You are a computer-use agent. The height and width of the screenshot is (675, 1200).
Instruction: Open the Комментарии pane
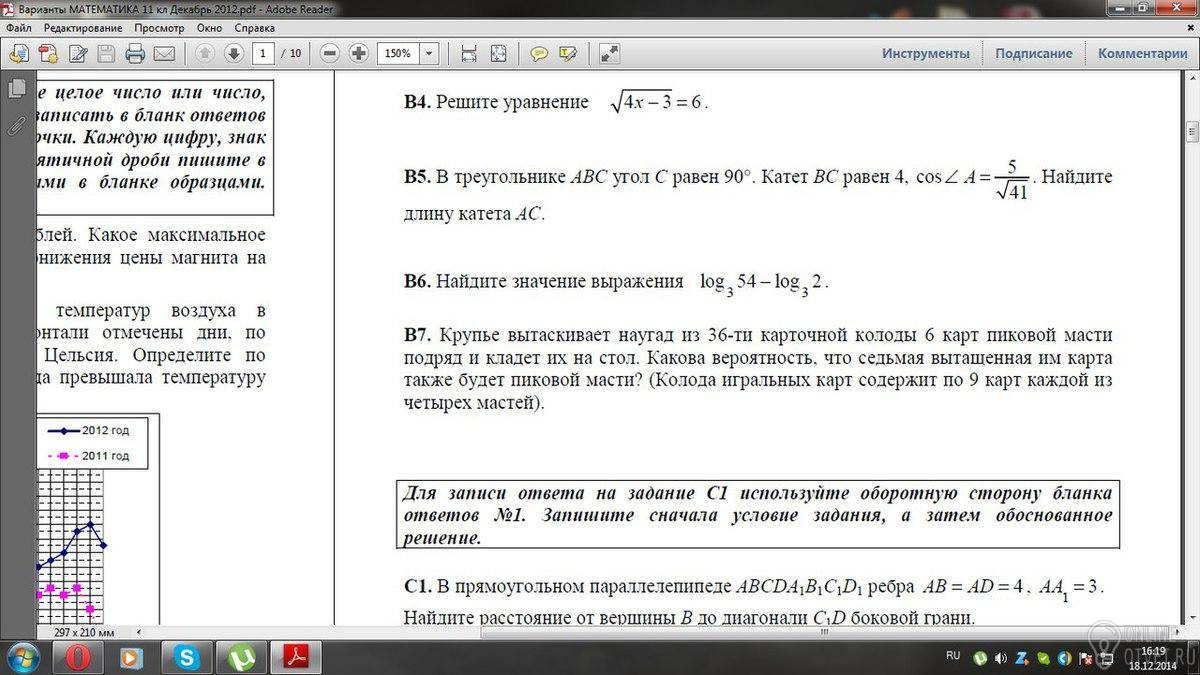1143,53
